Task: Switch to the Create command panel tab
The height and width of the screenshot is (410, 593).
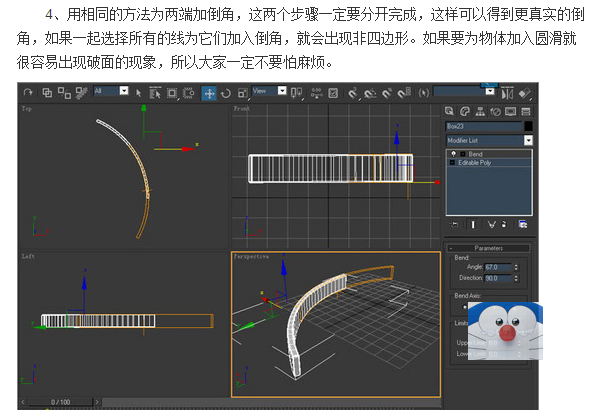Action: tap(449, 111)
